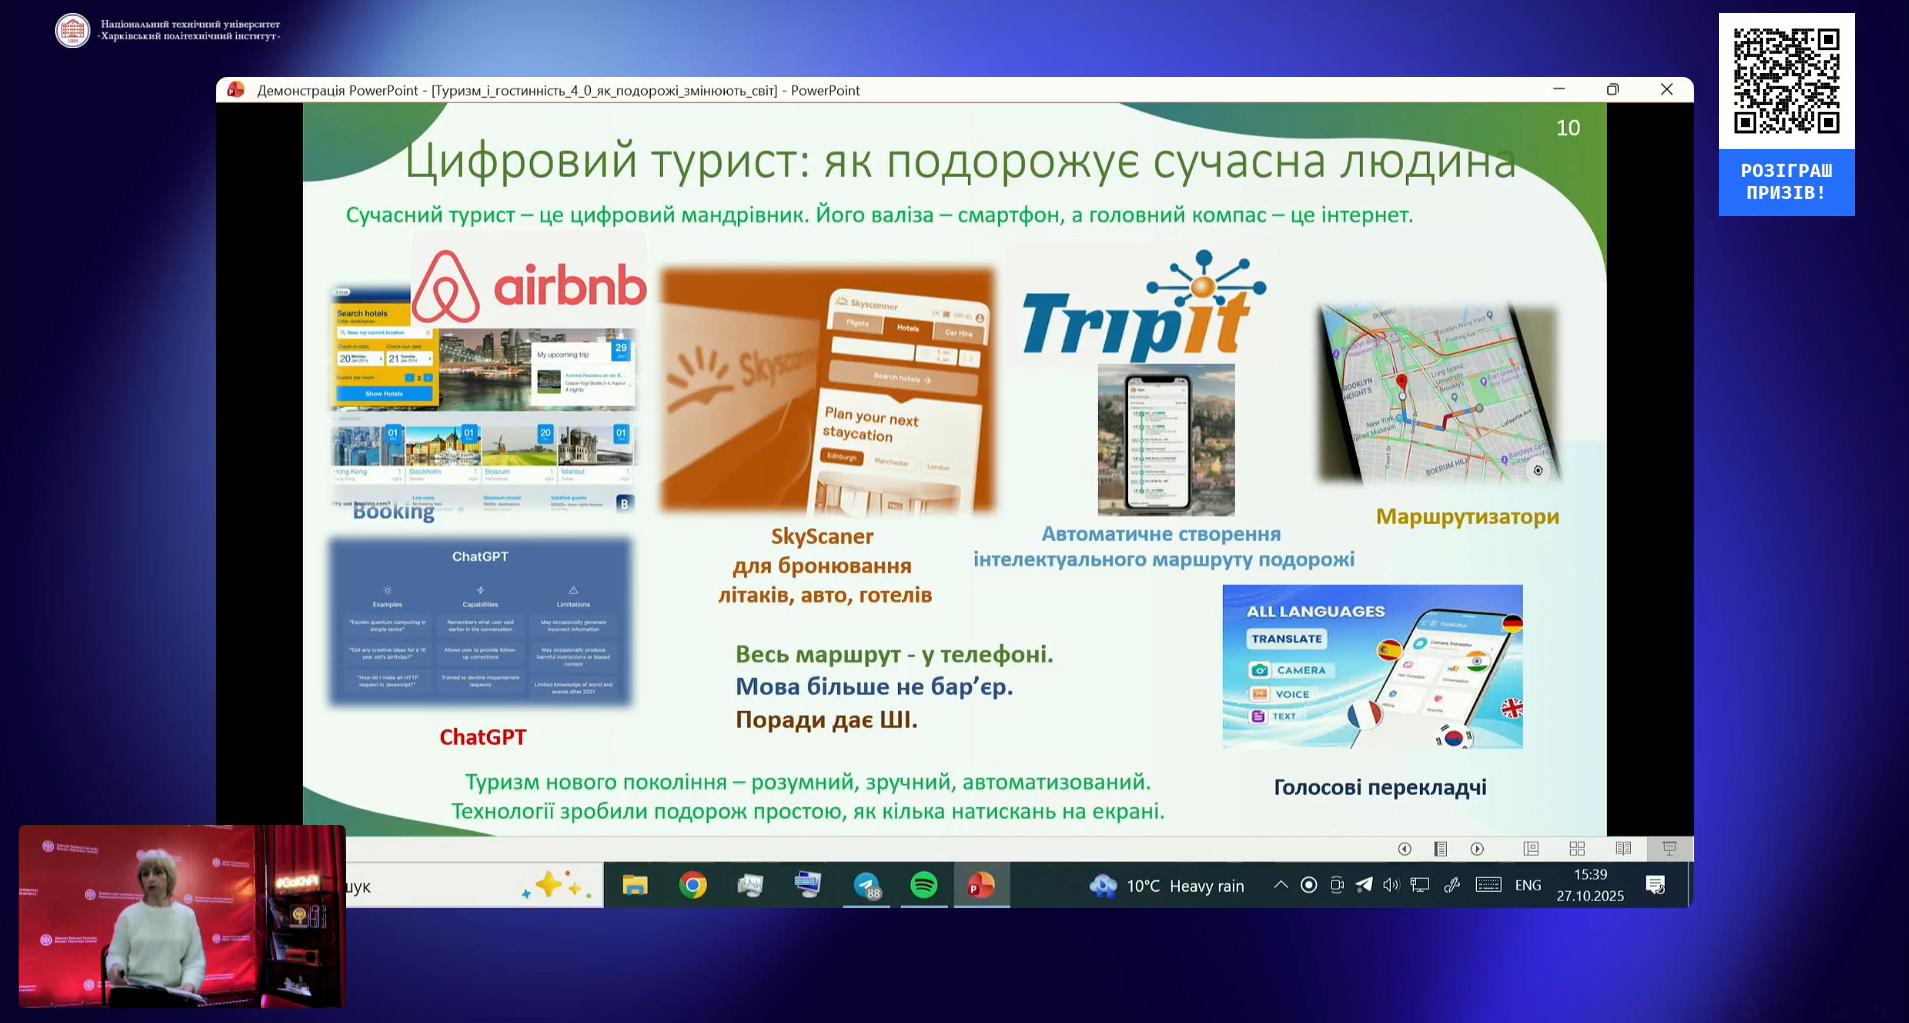Open the volume control in system tray

1391,885
